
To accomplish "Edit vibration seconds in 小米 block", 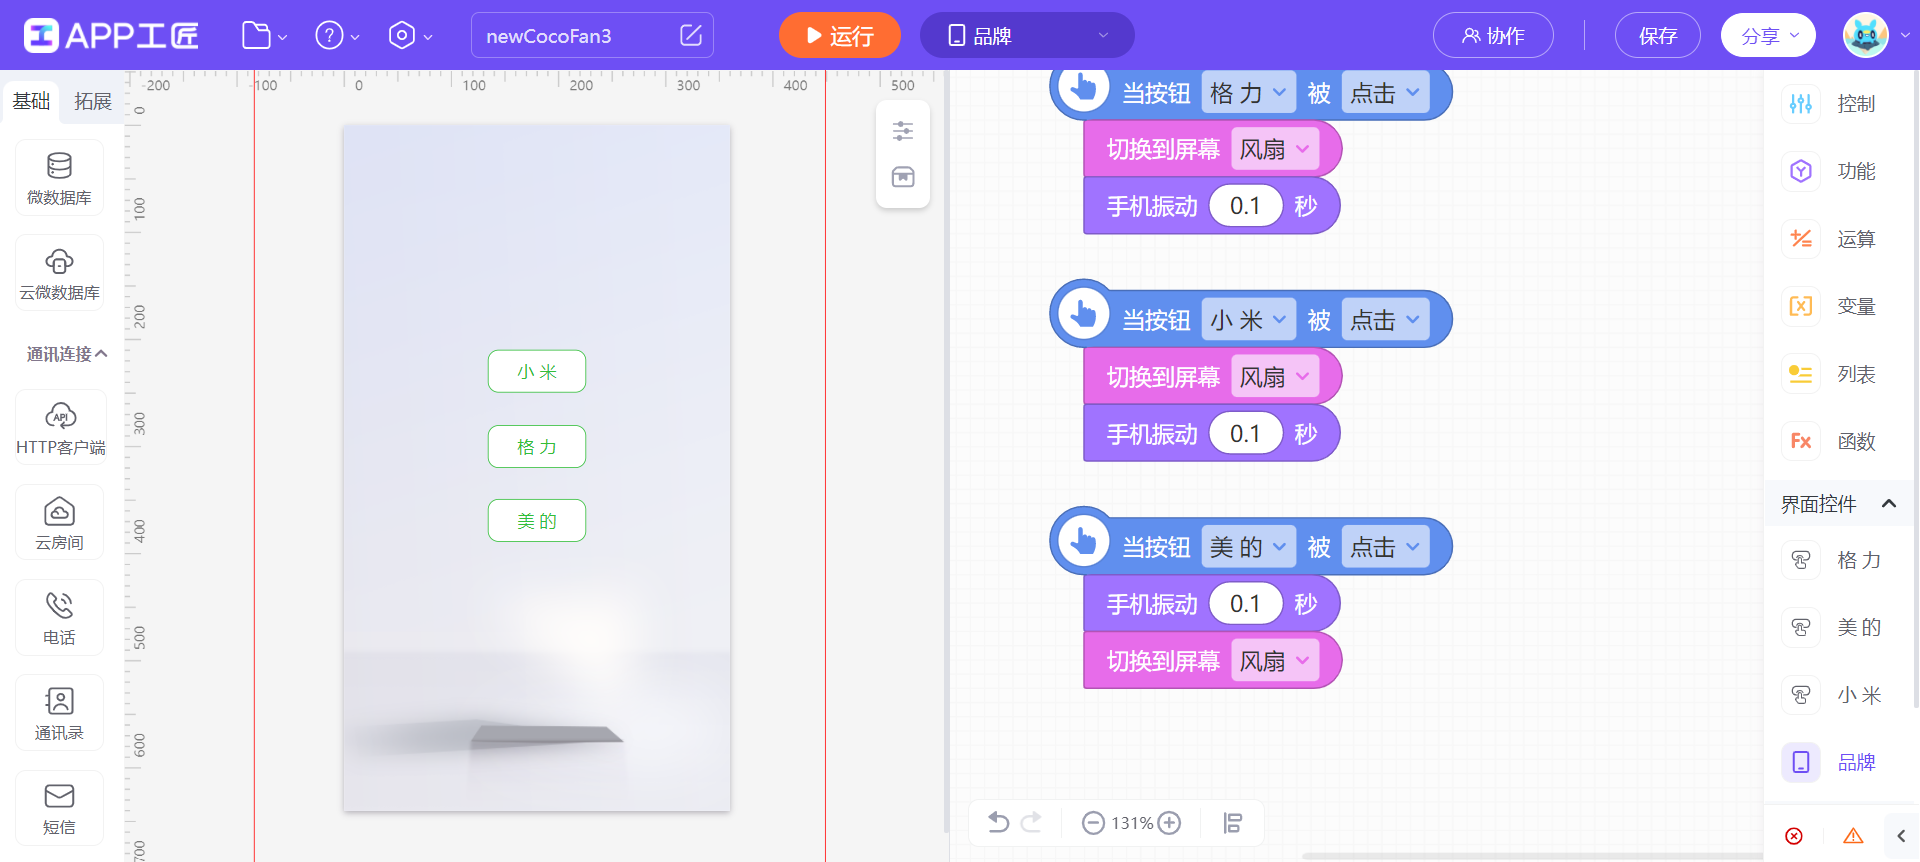I will coord(1245,434).
